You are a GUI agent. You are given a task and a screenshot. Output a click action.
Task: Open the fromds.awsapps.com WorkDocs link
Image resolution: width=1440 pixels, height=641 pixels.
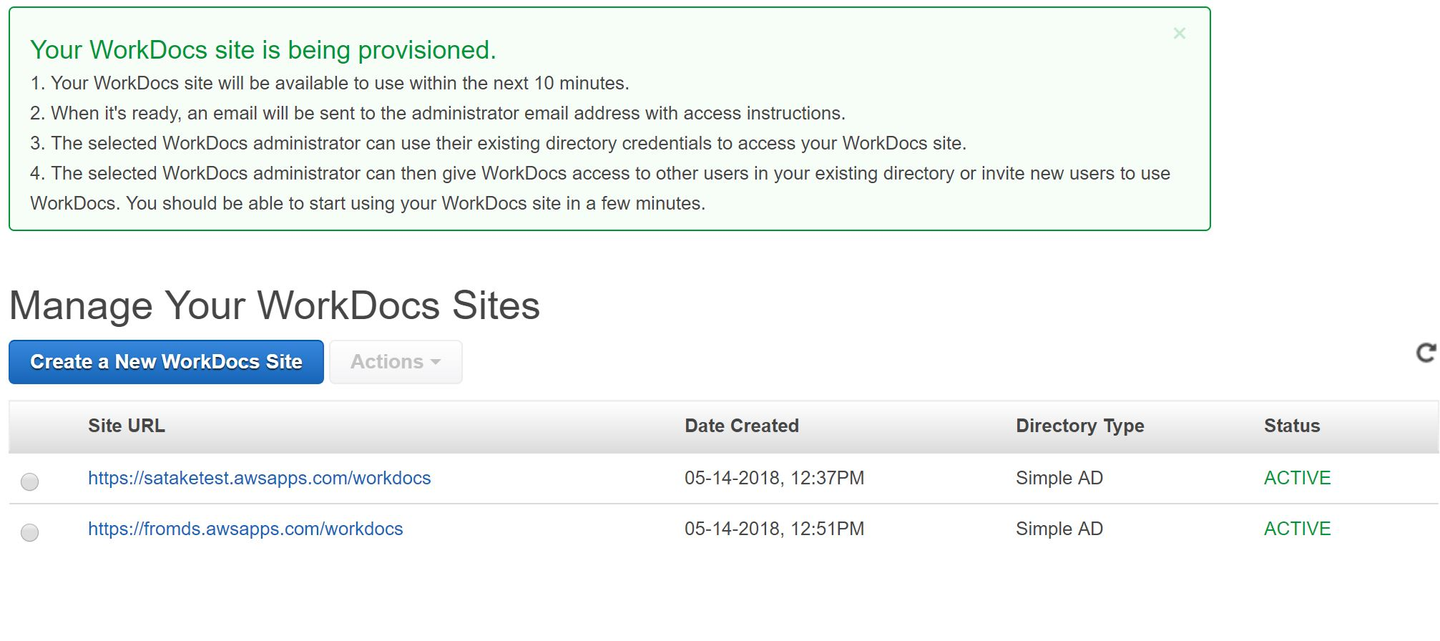(x=245, y=529)
